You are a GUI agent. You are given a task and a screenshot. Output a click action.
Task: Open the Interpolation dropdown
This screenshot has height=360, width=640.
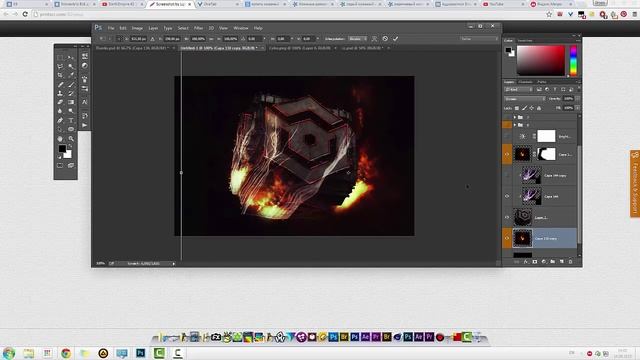point(358,39)
